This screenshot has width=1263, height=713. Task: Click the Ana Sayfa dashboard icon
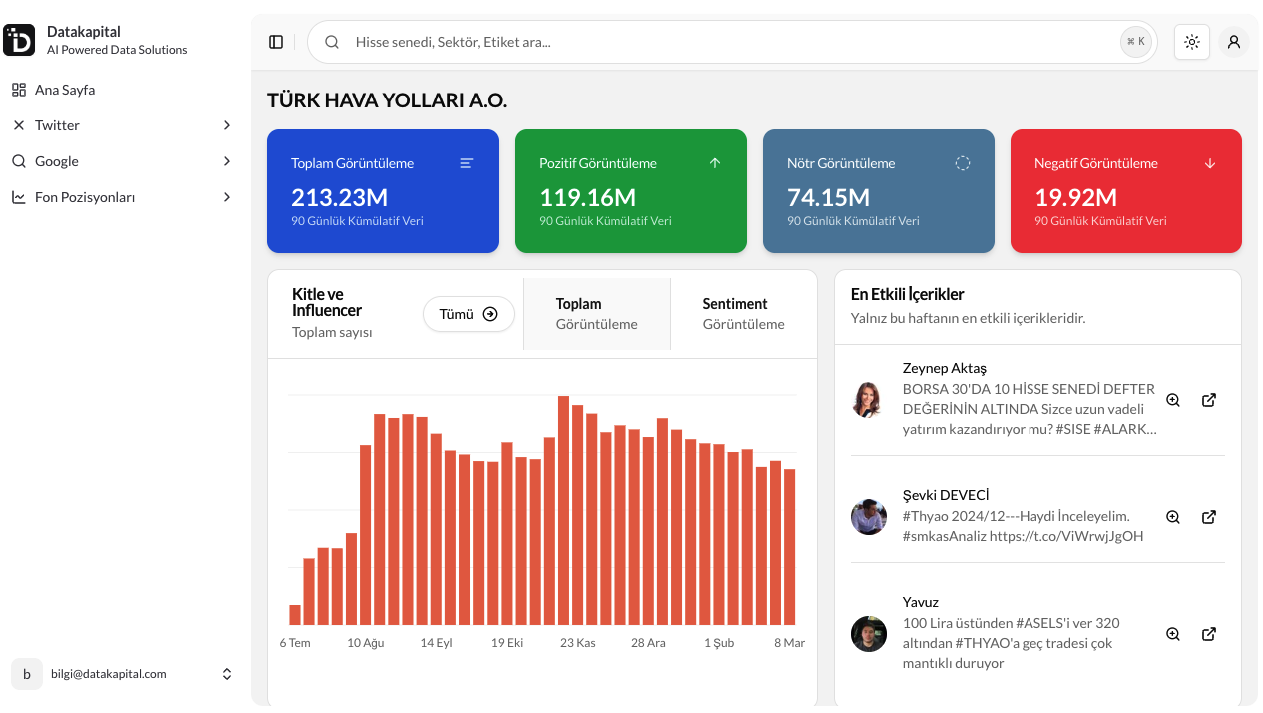click(x=19, y=90)
